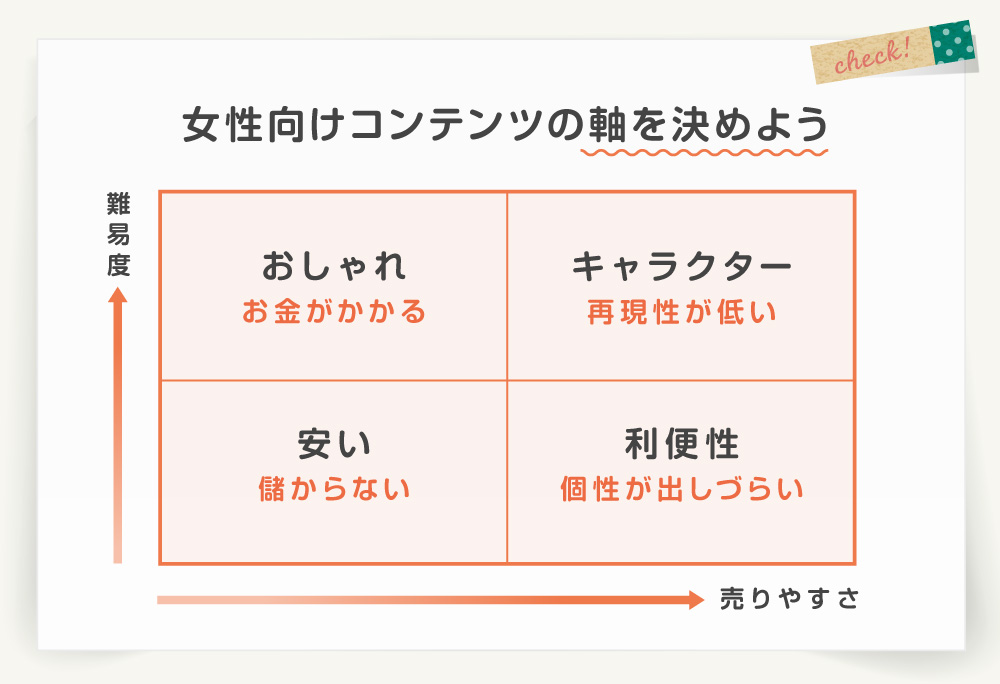Click the center intersection of quadrant grid
The width and height of the screenshot is (1000, 684).
point(507,381)
